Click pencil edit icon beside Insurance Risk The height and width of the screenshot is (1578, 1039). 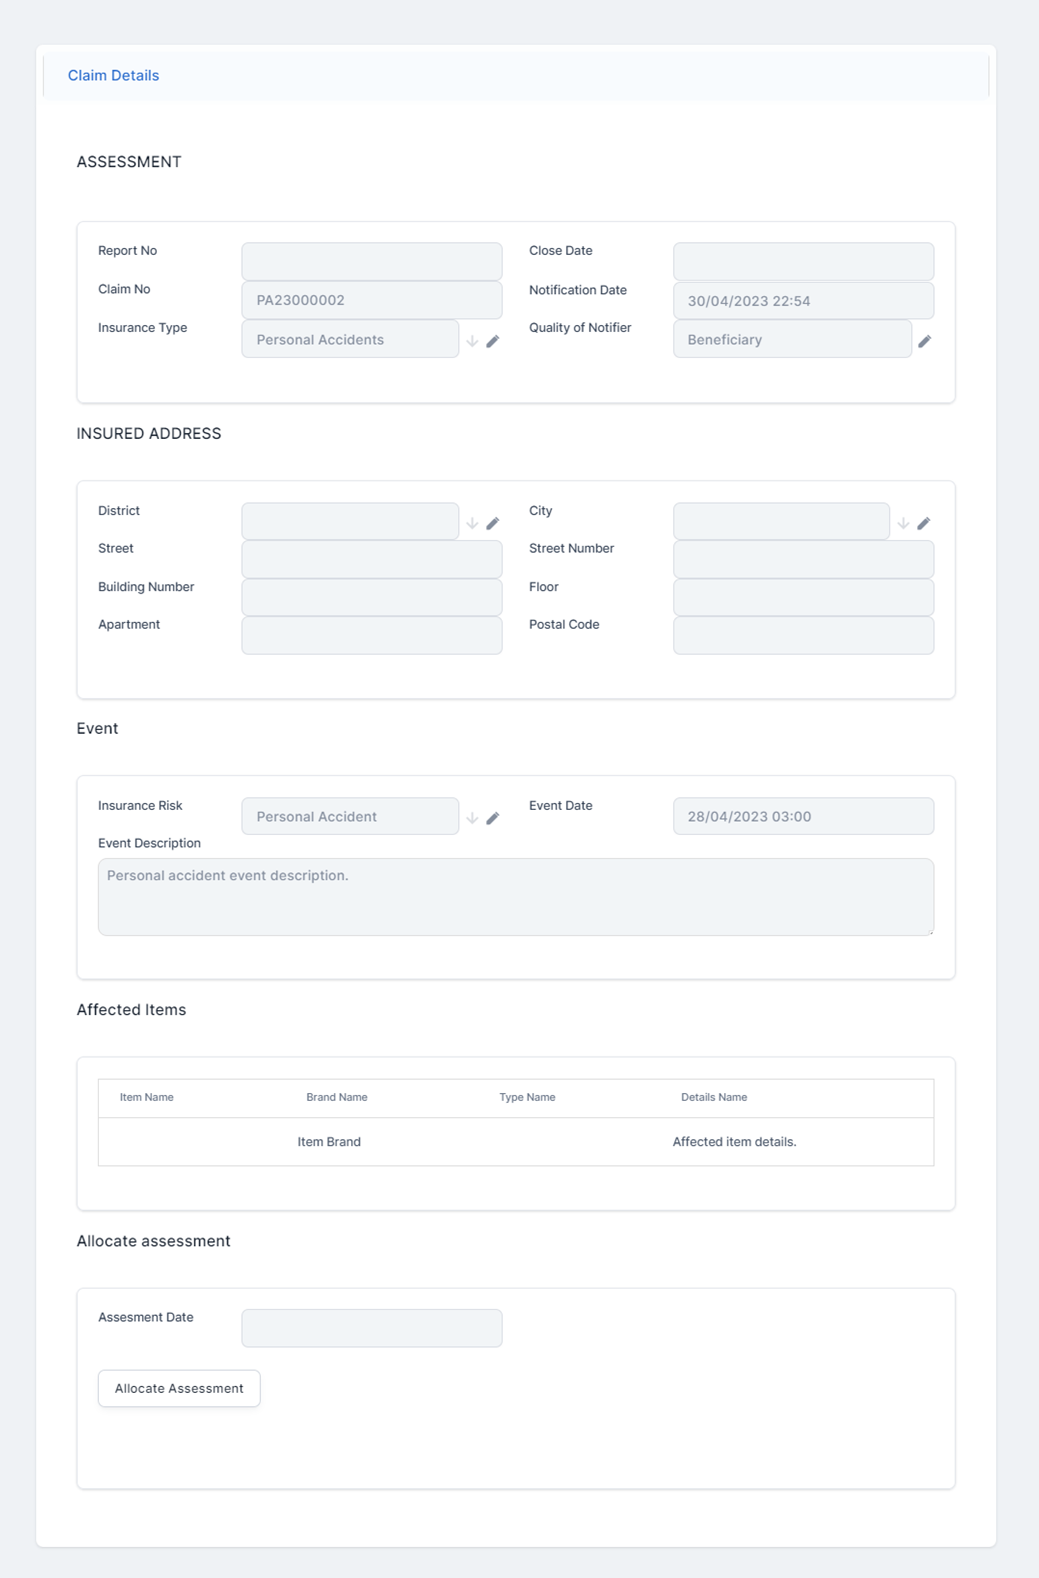pyautogui.click(x=493, y=818)
